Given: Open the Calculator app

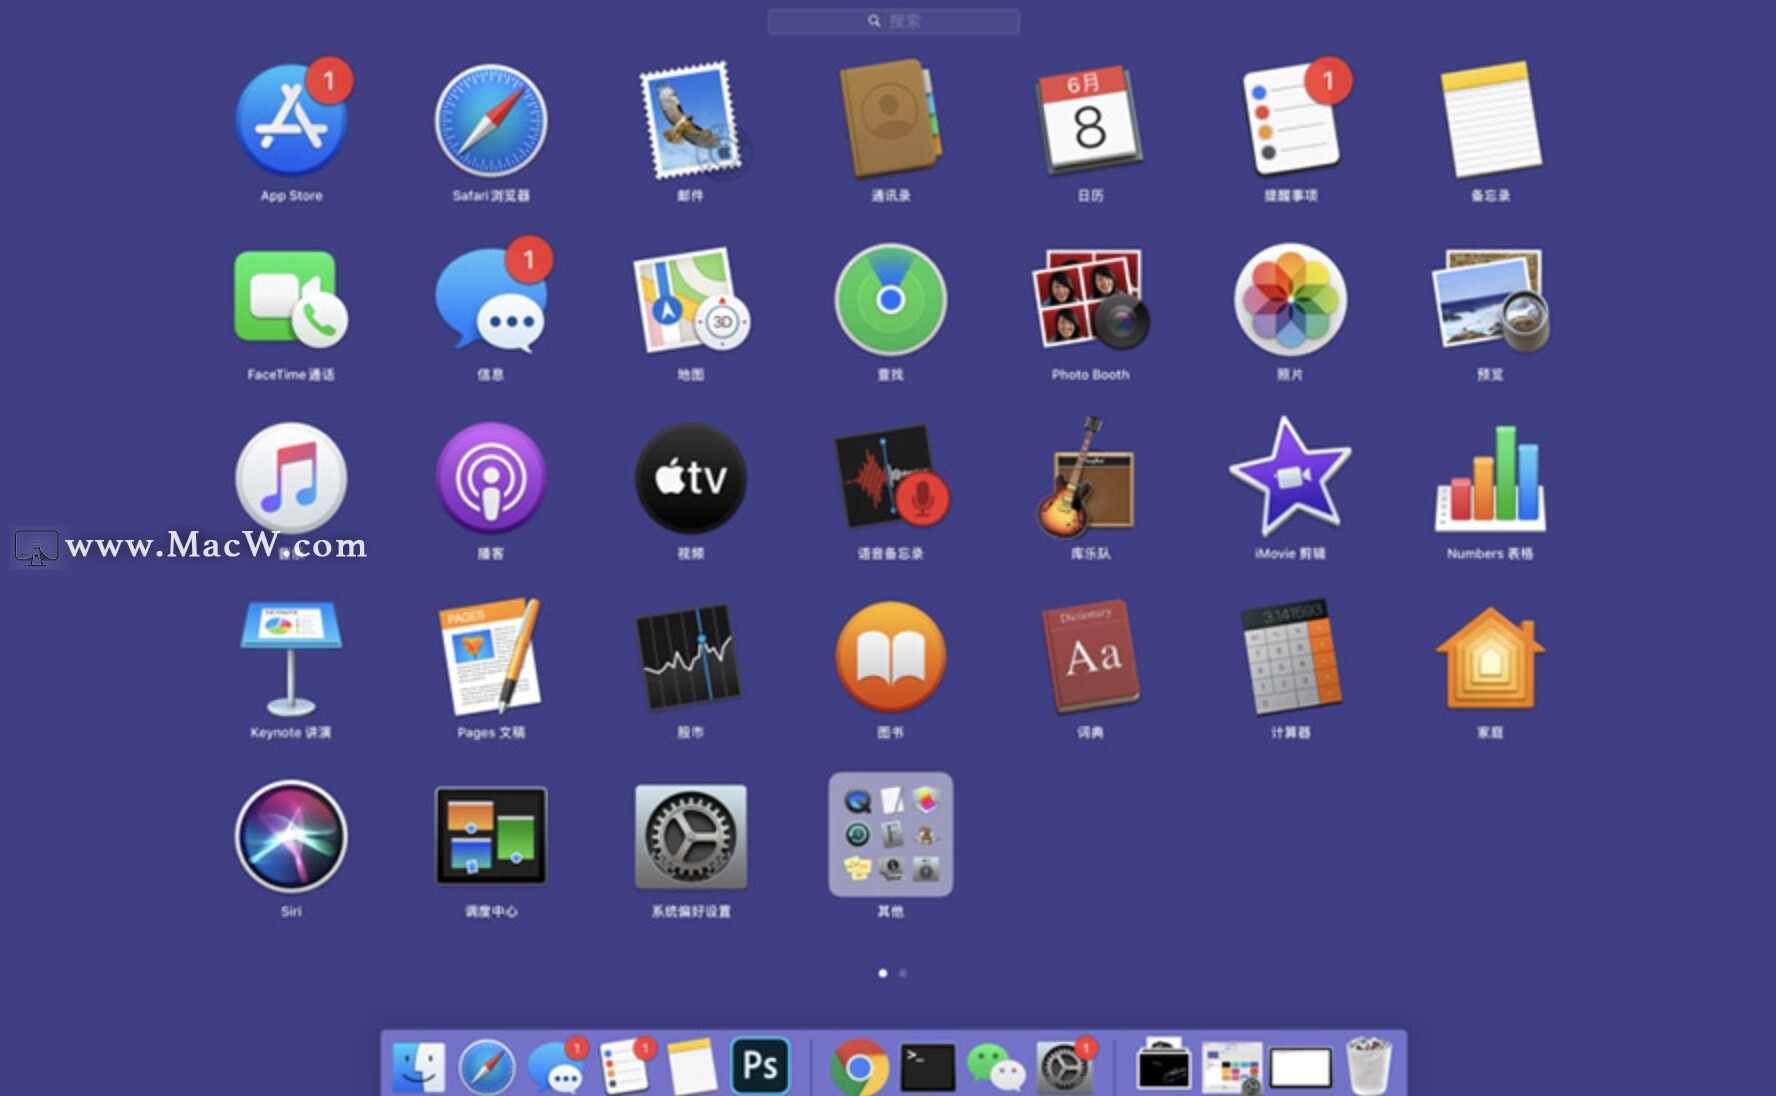Looking at the screenshot, I should [1291, 657].
